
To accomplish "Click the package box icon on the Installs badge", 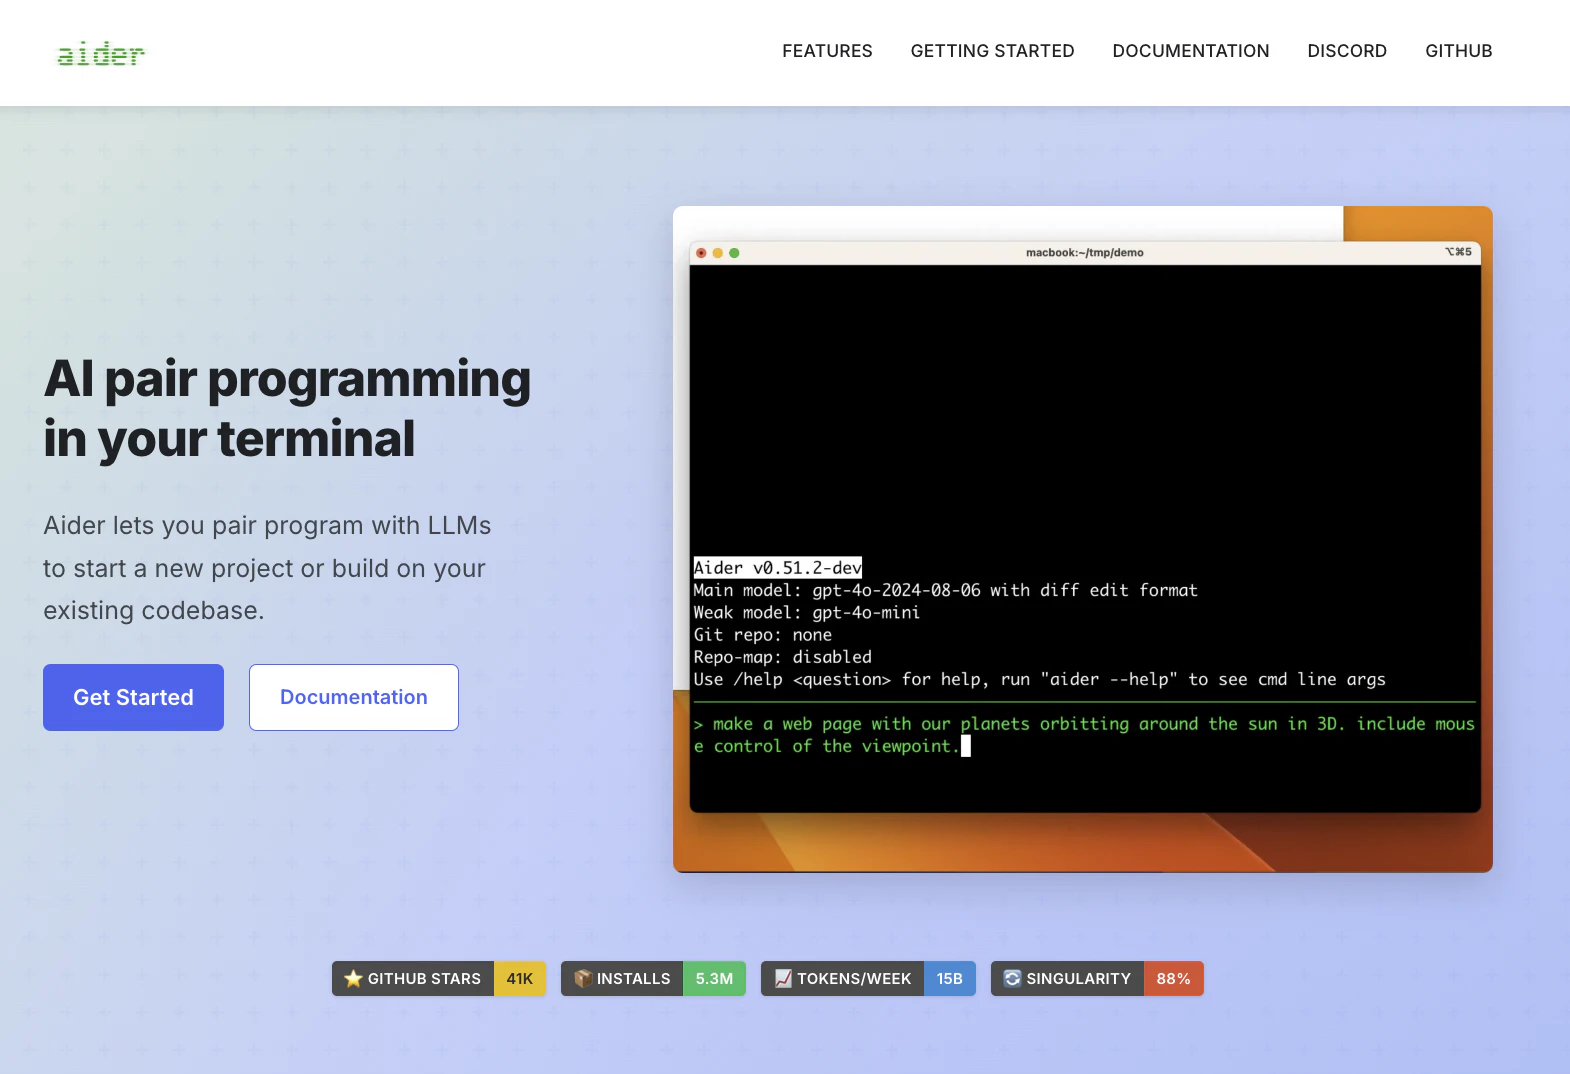I will click(x=583, y=978).
